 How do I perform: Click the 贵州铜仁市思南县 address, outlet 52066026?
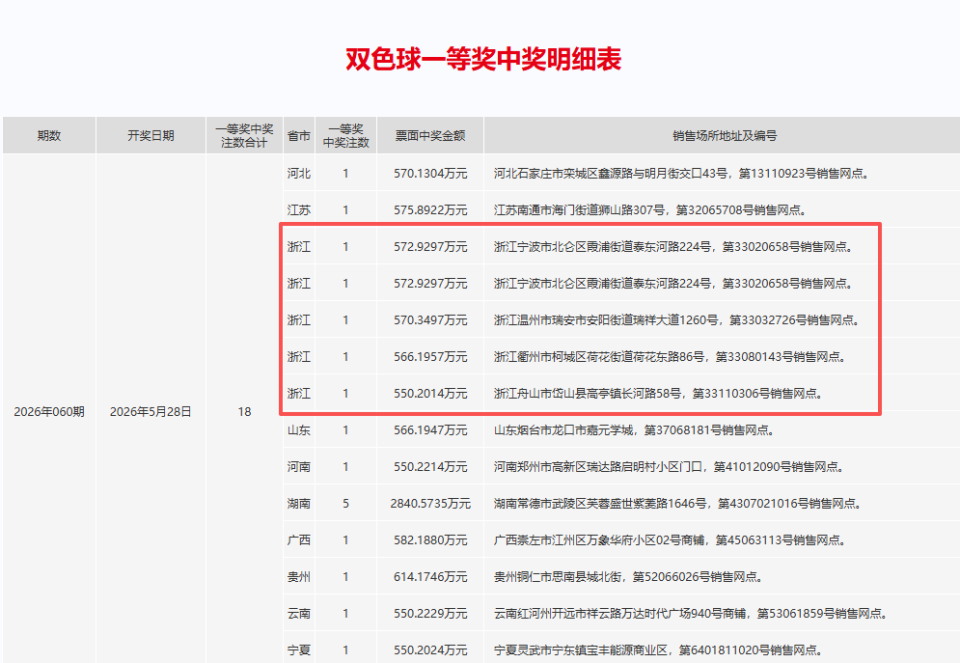[628, 577]
